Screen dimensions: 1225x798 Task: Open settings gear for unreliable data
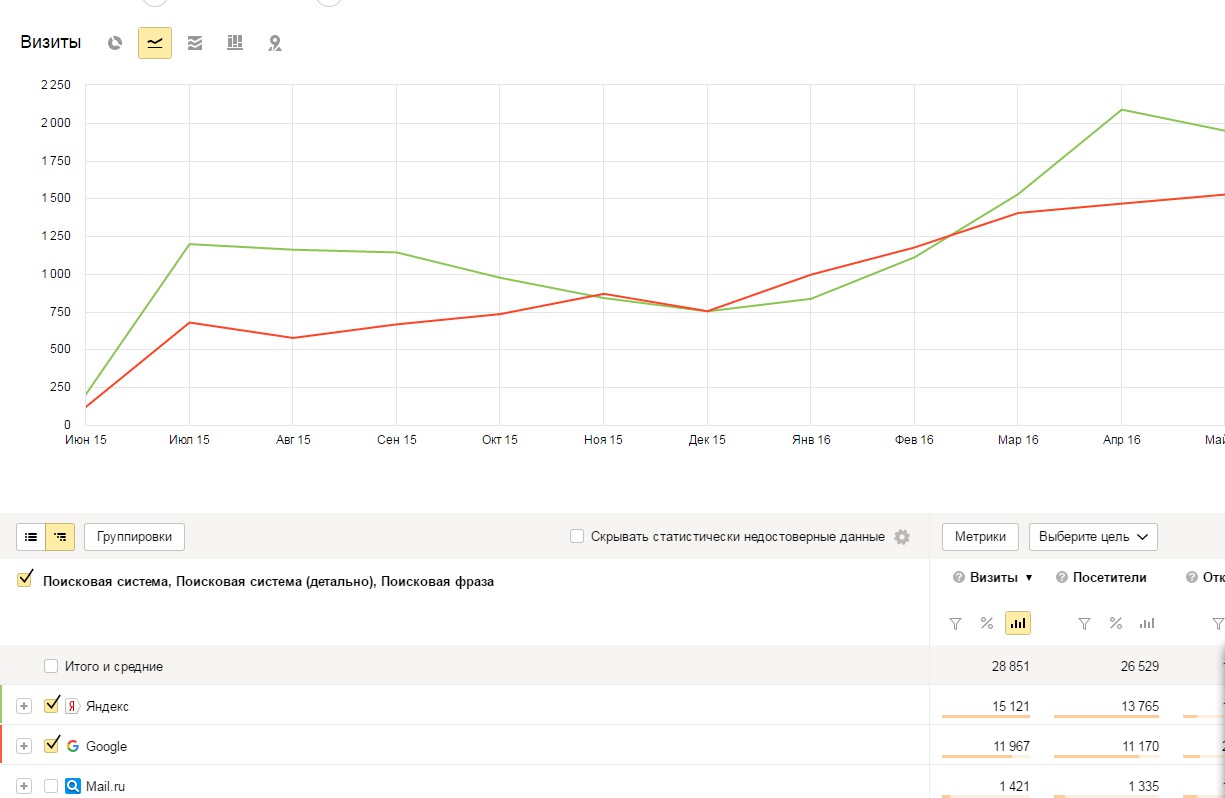tap(902, 537)
